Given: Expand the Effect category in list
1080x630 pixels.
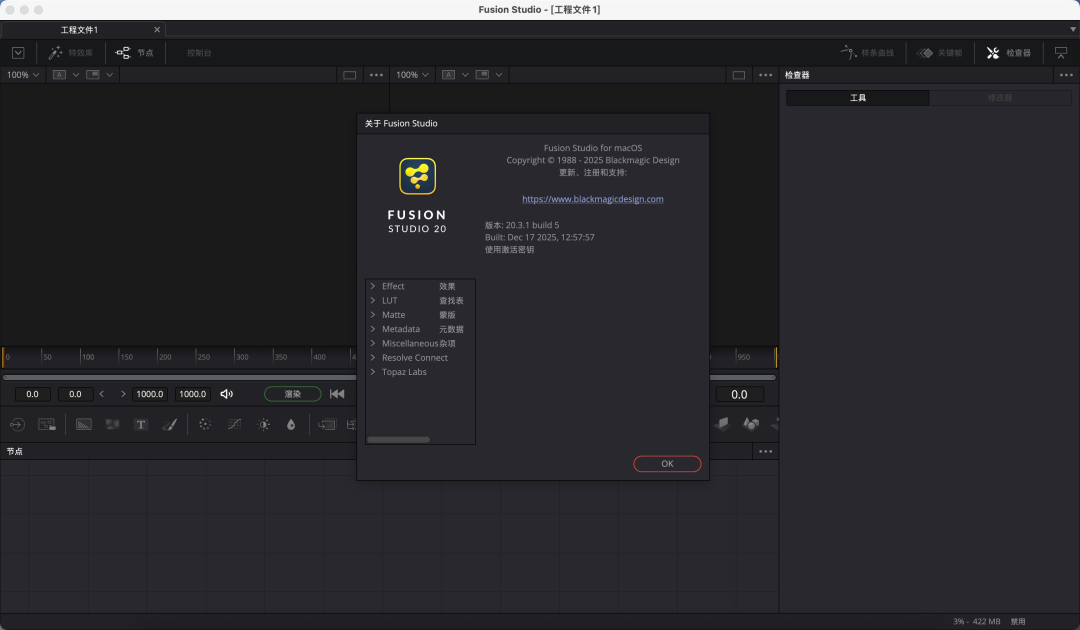Looking at the screenshot, I should pyautogui.click(x=373, y=286).
